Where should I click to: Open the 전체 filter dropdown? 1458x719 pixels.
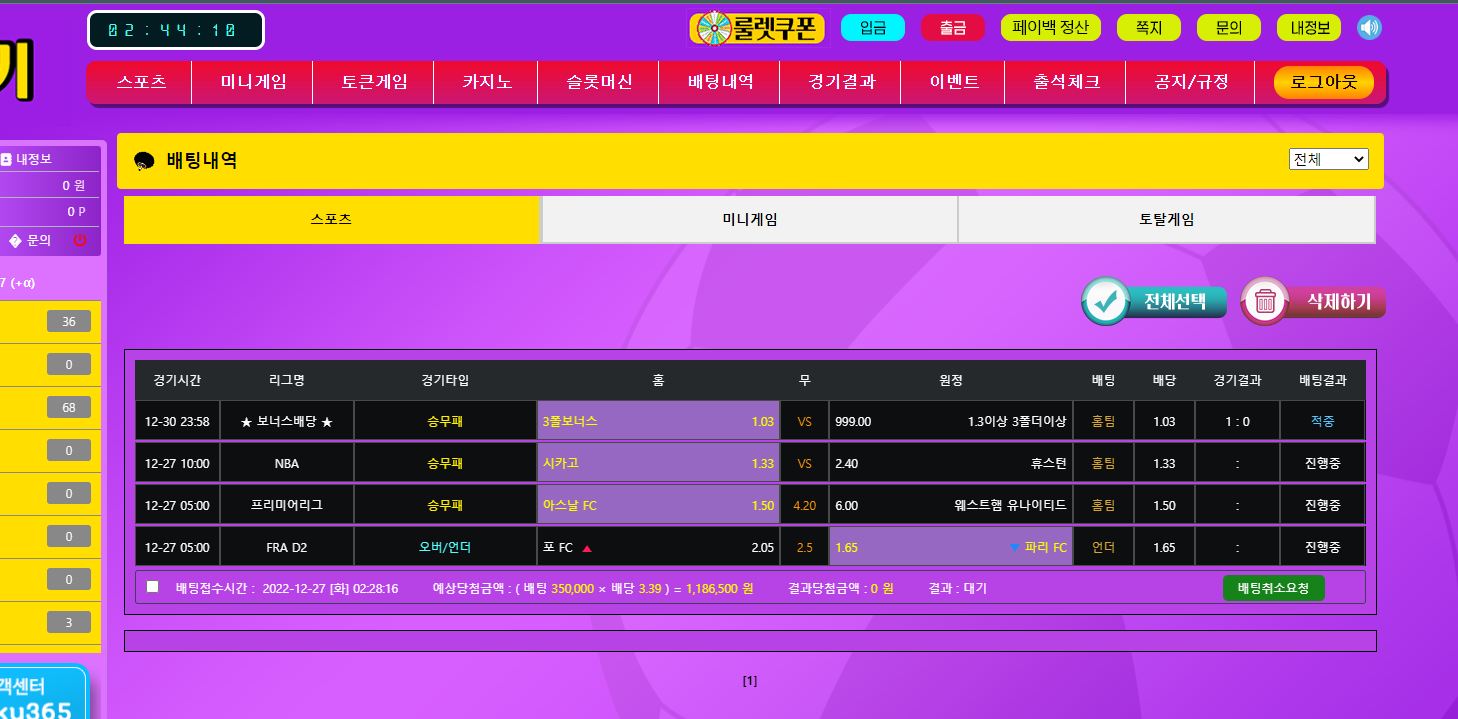(x=1328, y=159)
